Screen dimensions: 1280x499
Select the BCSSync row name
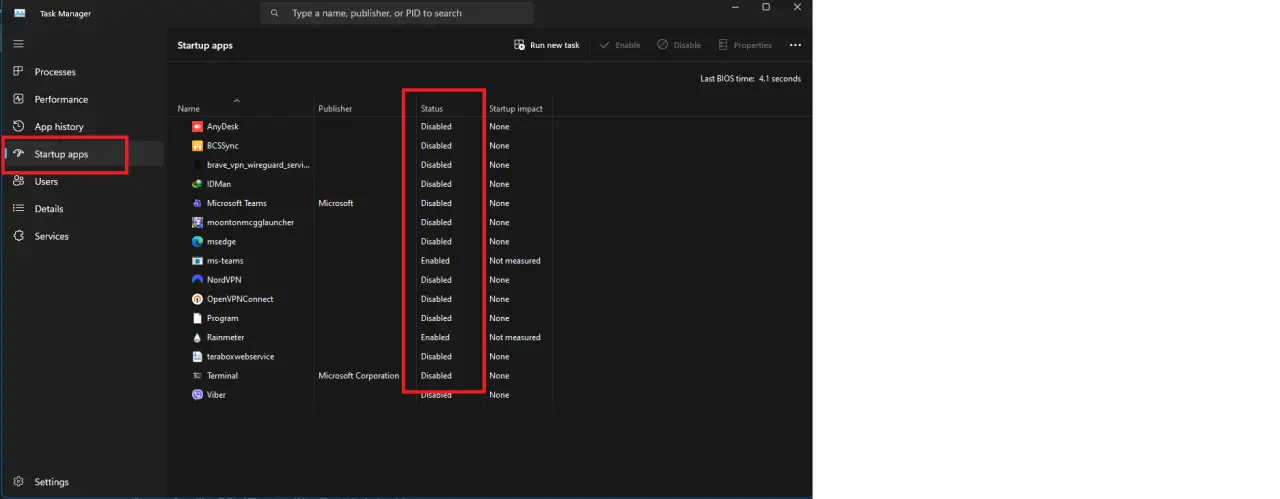pos(224,145)
